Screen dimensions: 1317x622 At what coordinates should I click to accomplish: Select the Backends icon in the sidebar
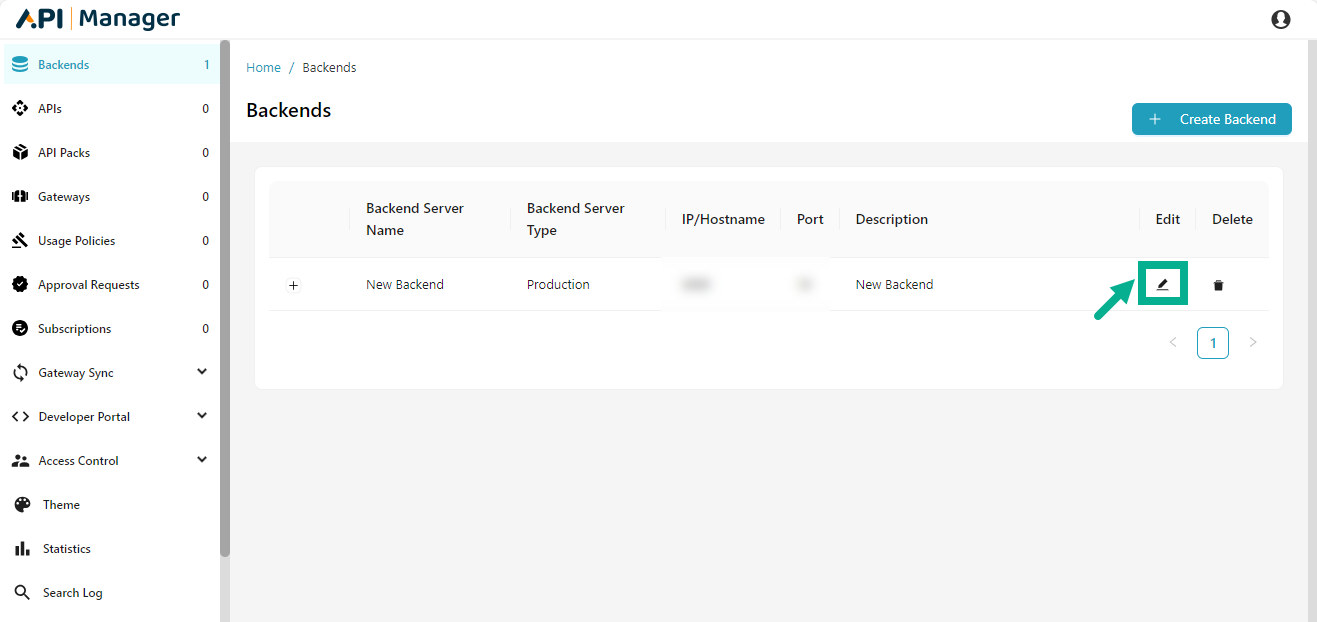tap(20, 63)
